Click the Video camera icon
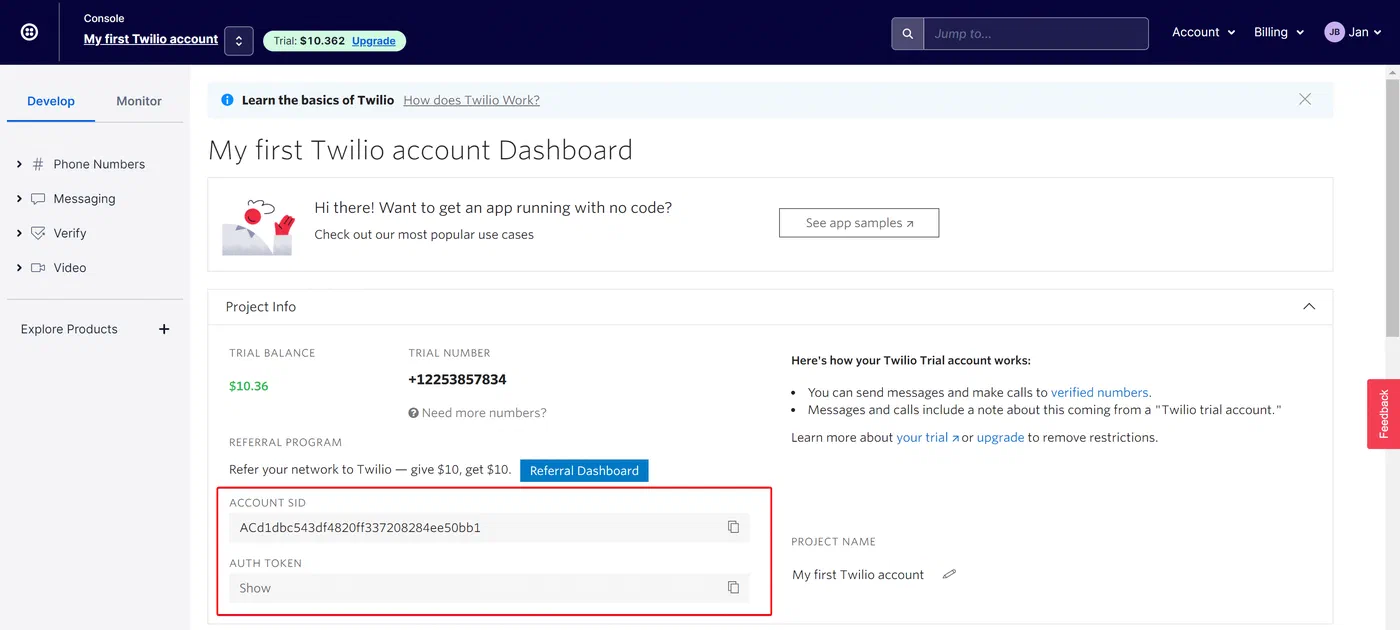 tap(38, 268)
